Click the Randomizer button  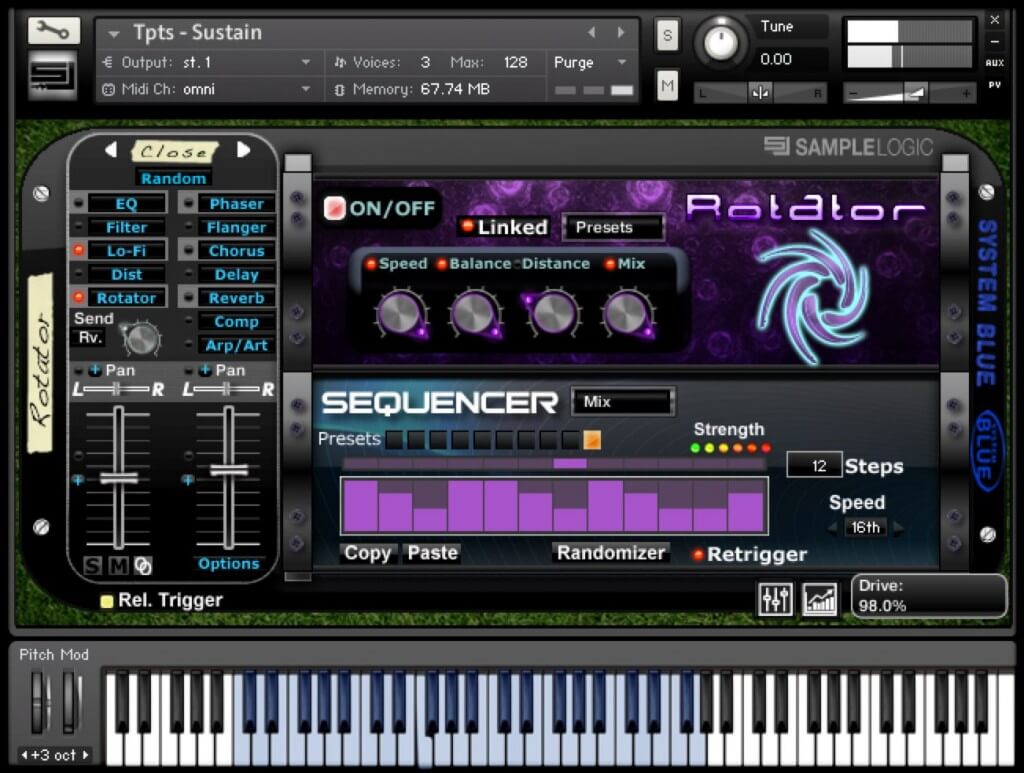click(x=611, y=553)
